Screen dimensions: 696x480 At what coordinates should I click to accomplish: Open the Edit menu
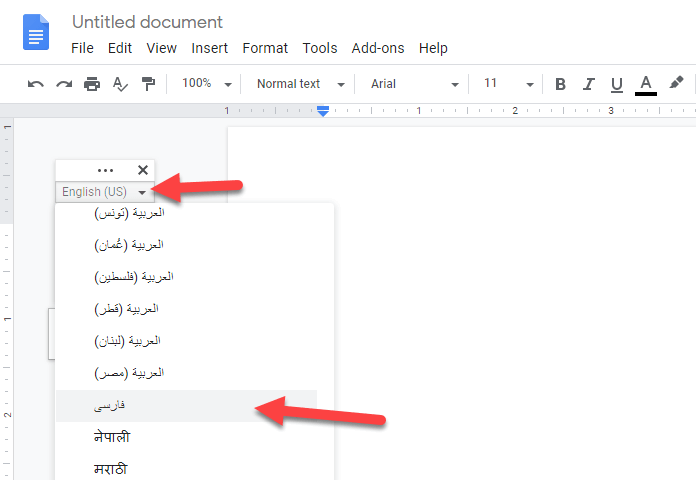click(x=120, y=48)
